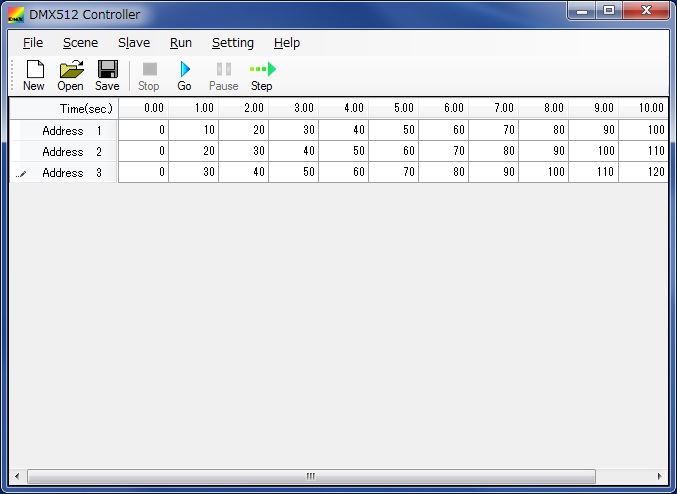This screenshot has height=494, width=677.
Task: Select the Address 2 row header
Action: click(63, 151)
